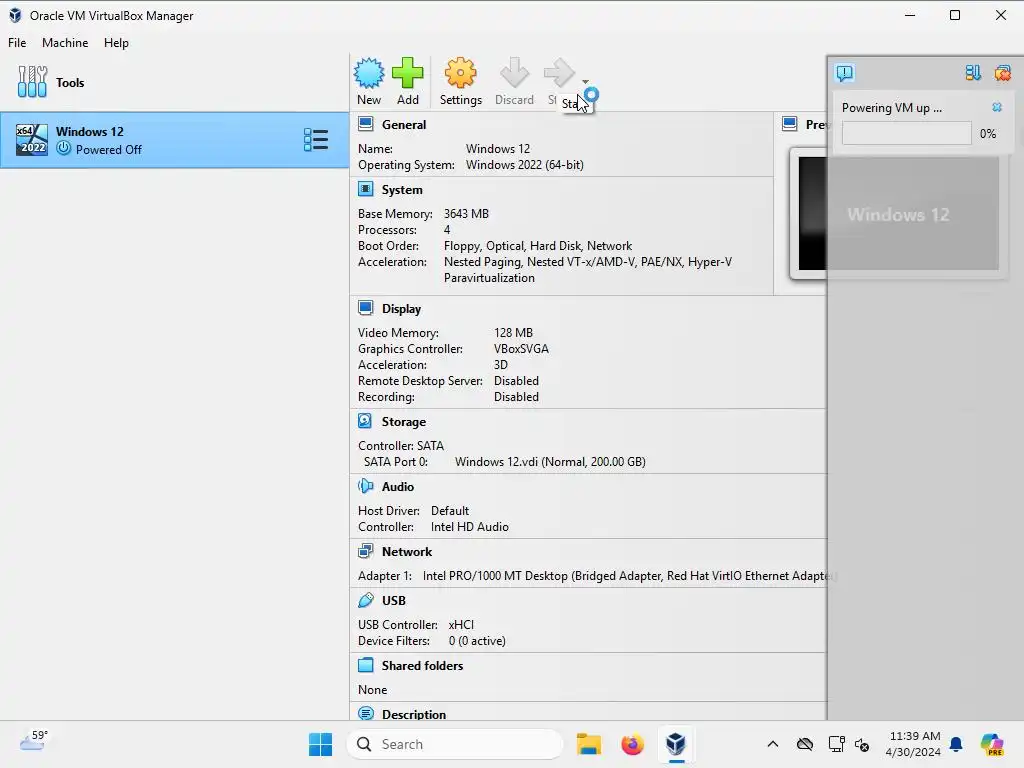Open the Machine menu

[x=65, y=42]
